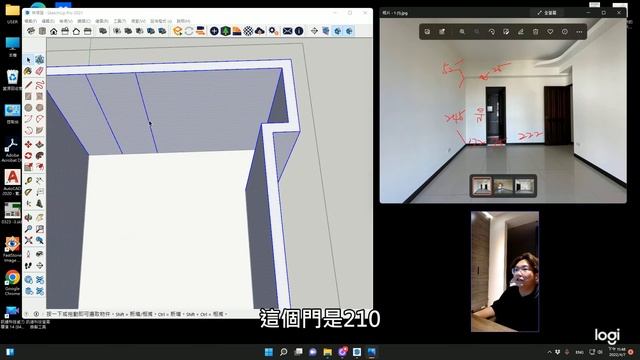This screenshot has height=360, width=640.
Task: Click the dark circle plus toolbar icon
Action: [214, 31]
